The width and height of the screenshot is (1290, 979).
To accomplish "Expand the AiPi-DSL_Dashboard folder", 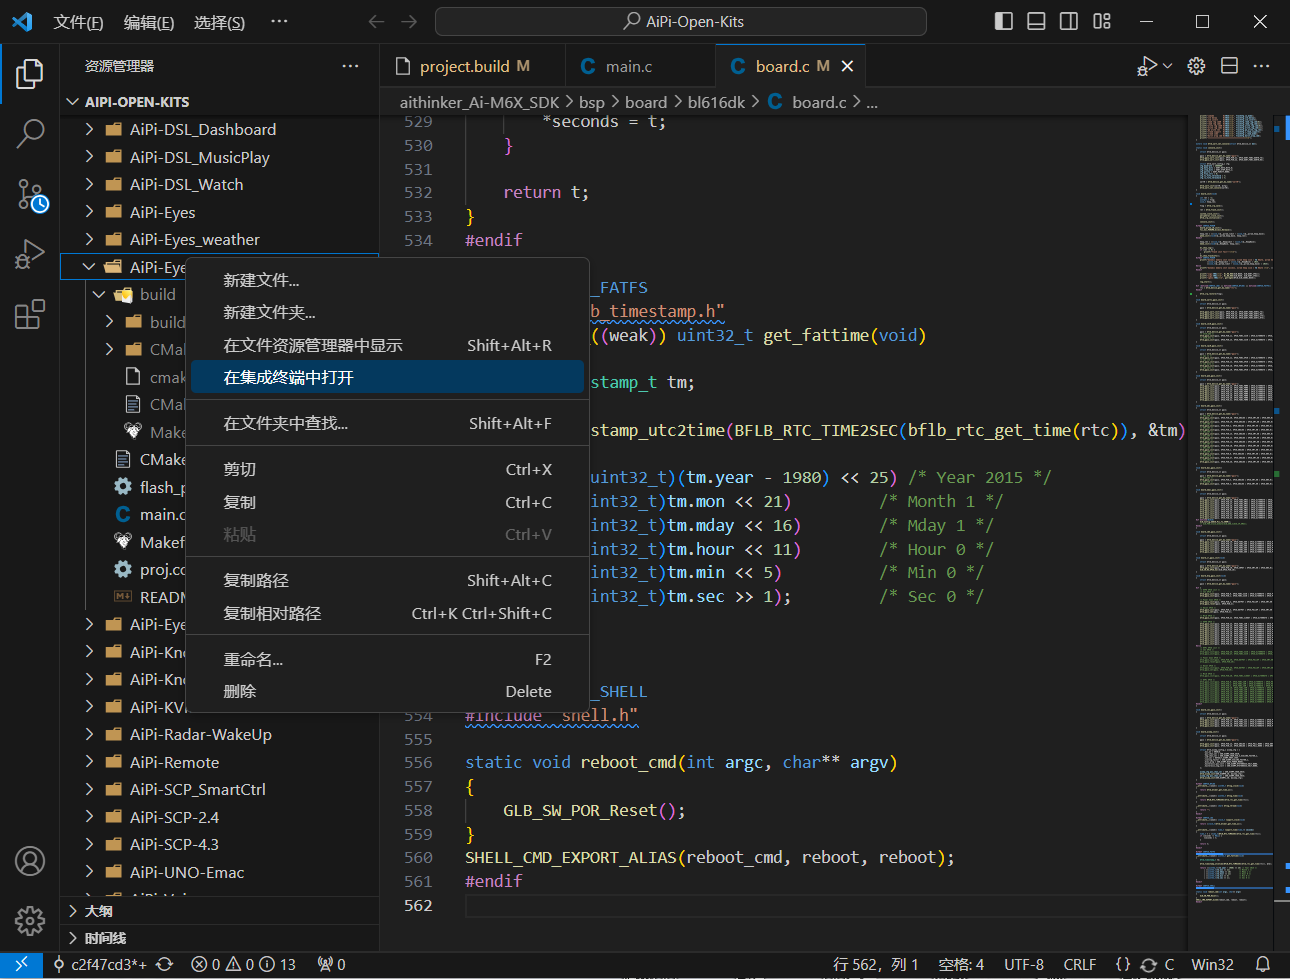I will point(90,129).
